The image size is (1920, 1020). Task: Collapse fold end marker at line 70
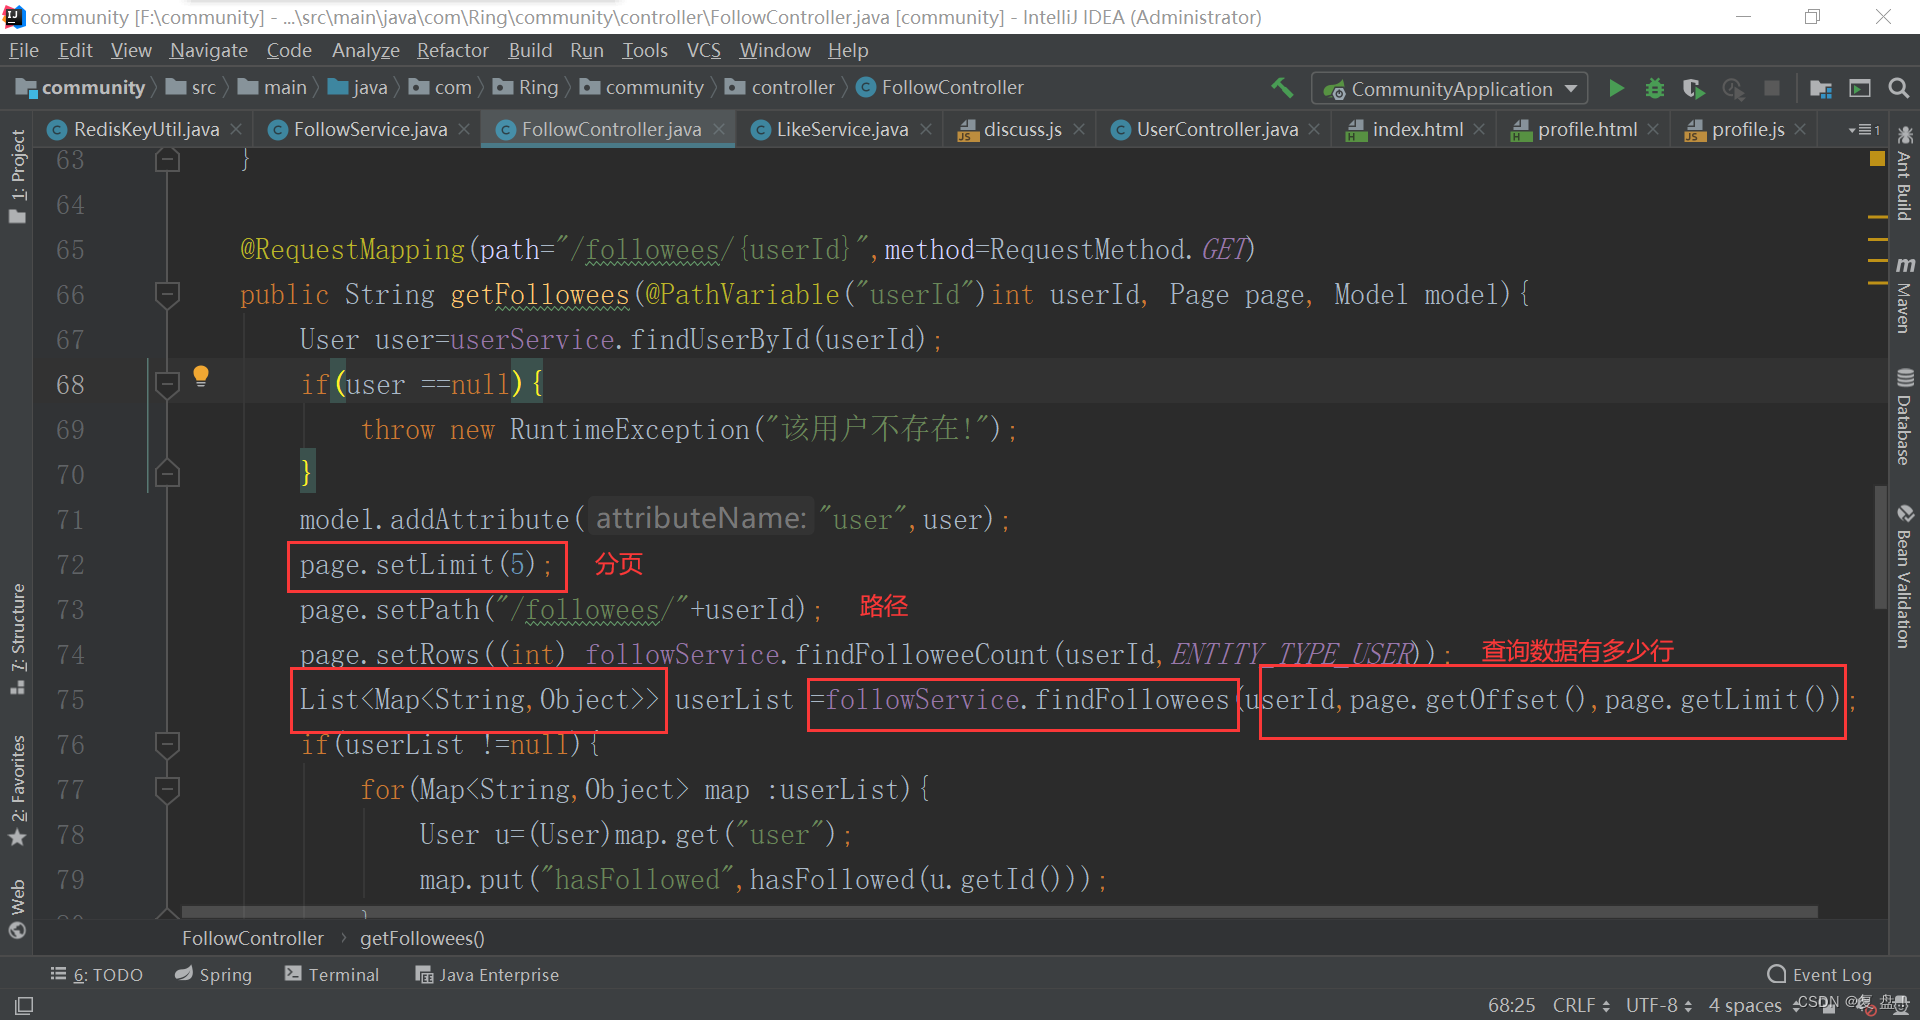[167, 474]
